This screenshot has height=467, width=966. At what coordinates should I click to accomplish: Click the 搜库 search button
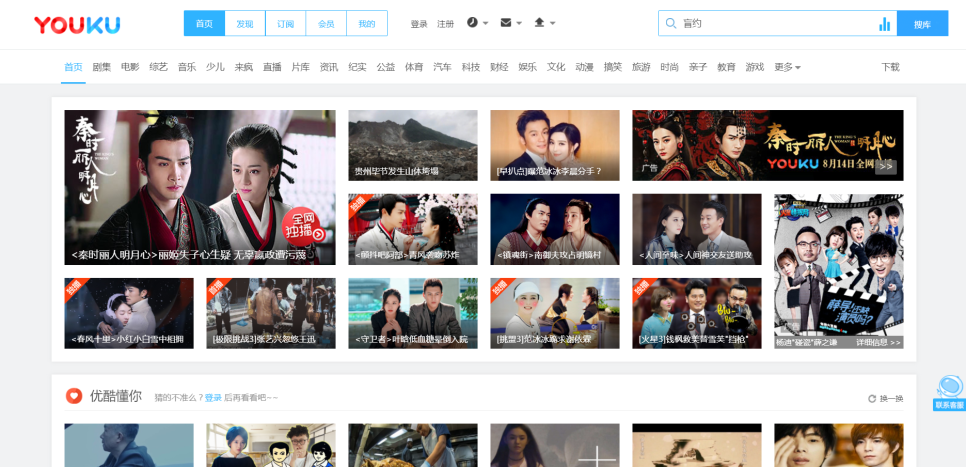922,23
